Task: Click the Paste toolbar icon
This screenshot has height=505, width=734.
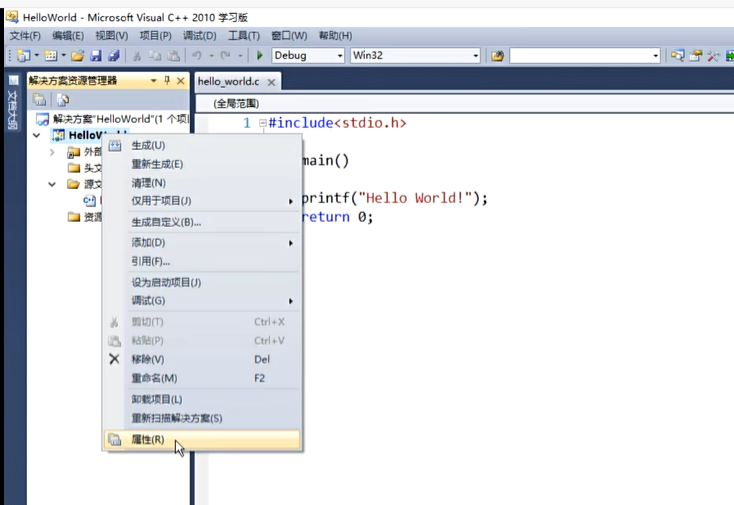Action: (173, 56)
